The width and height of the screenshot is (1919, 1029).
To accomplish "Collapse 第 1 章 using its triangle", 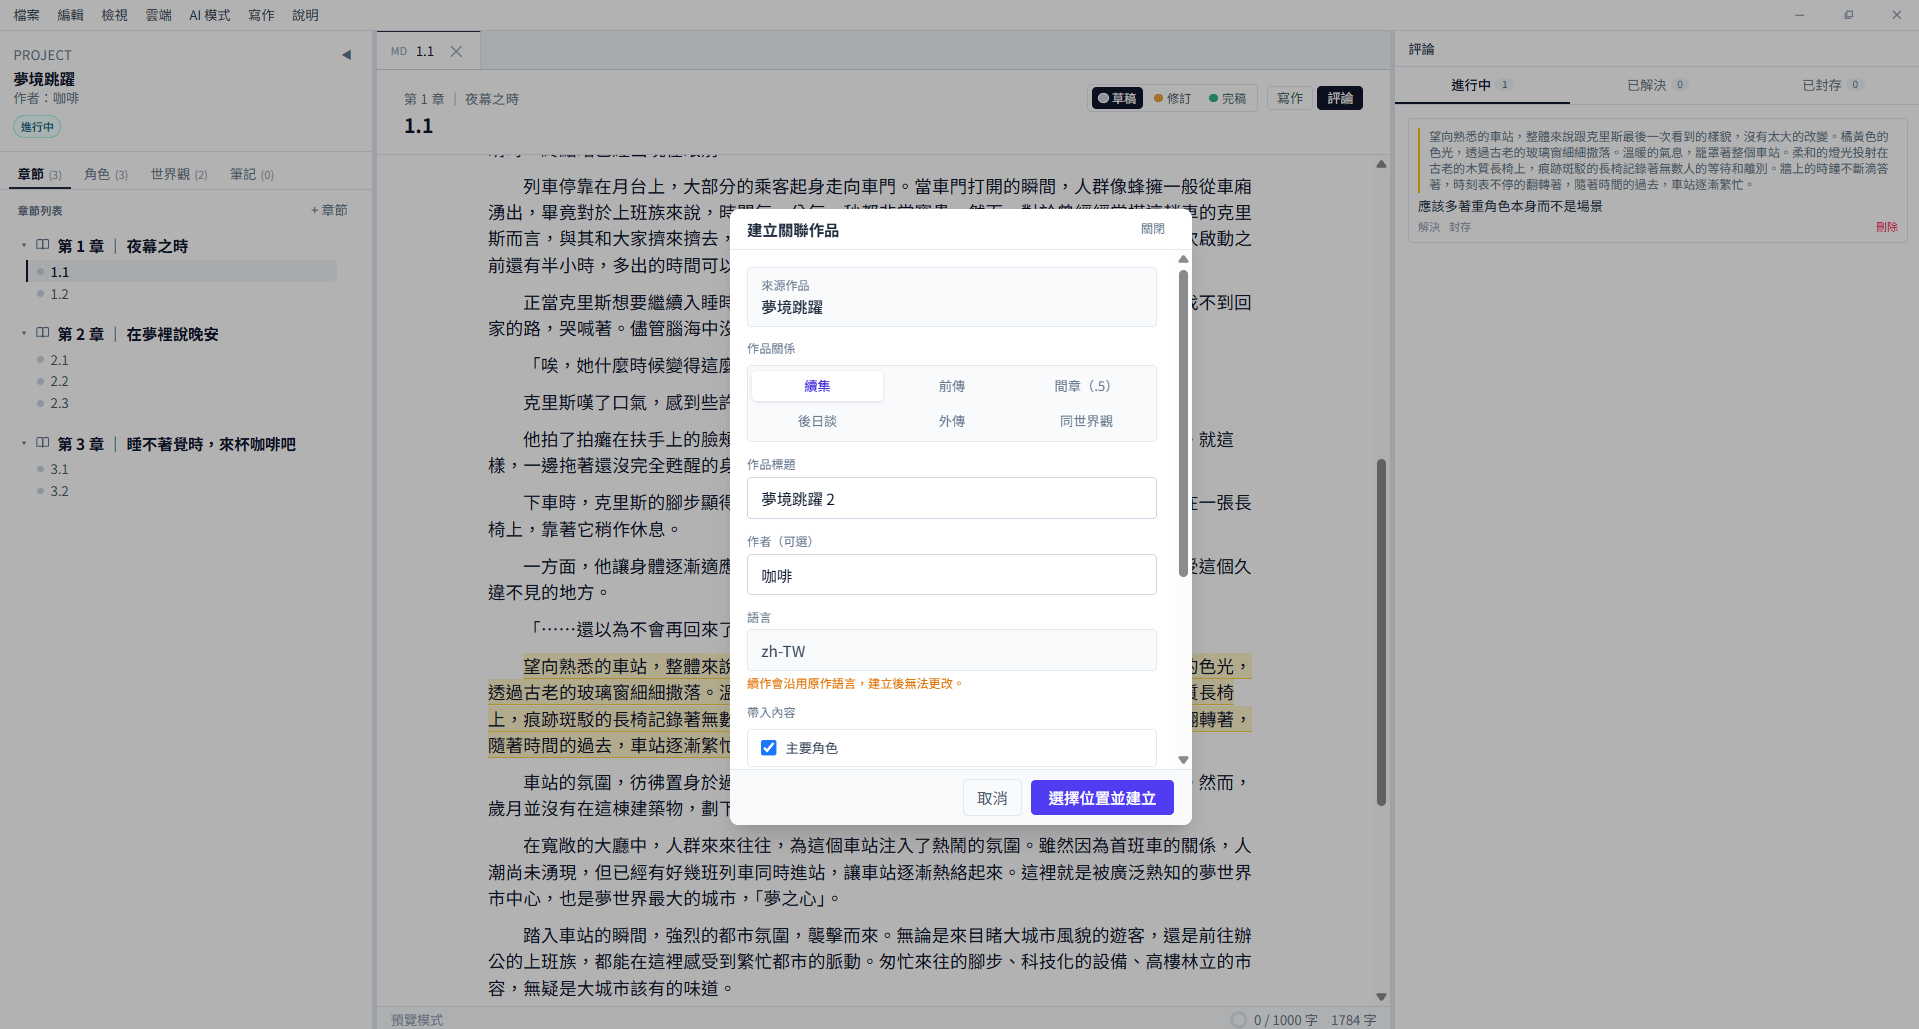I will [x=24, y=245].
